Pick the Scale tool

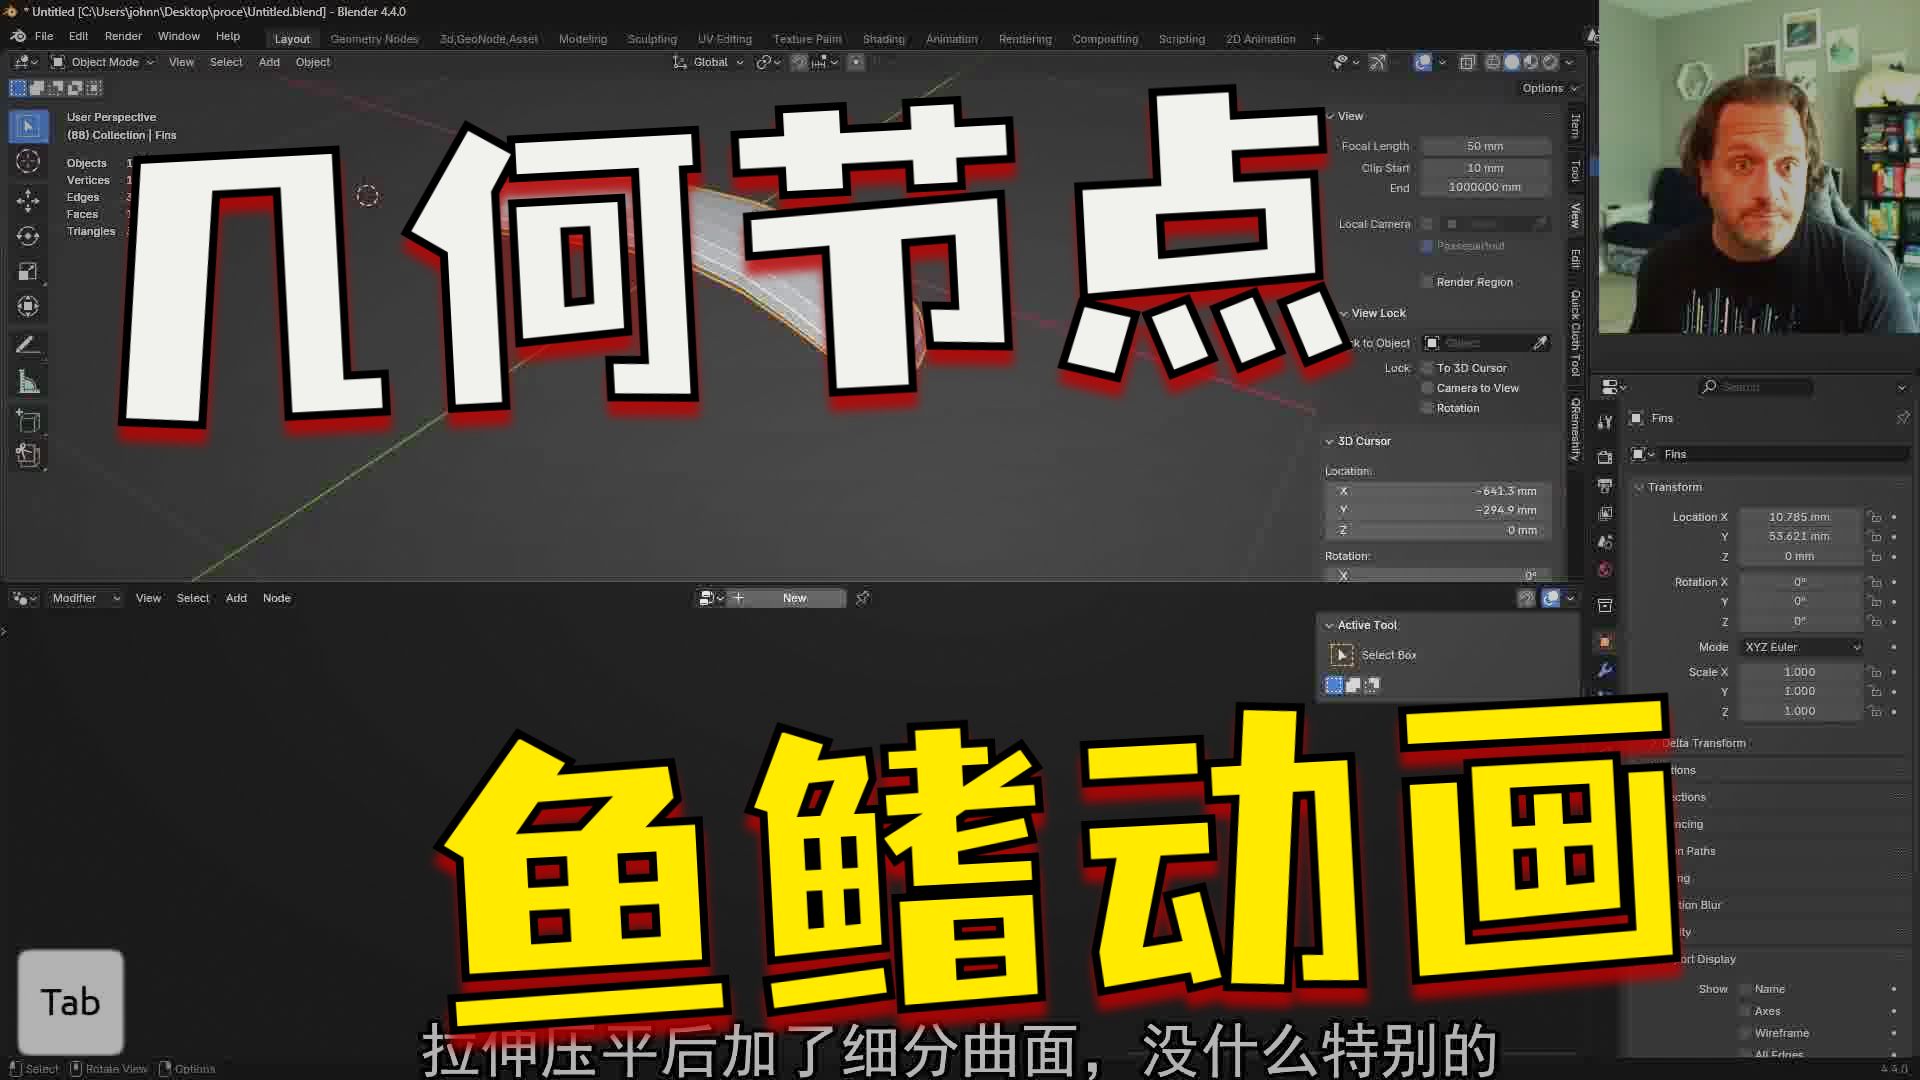[x=28, y=271]
